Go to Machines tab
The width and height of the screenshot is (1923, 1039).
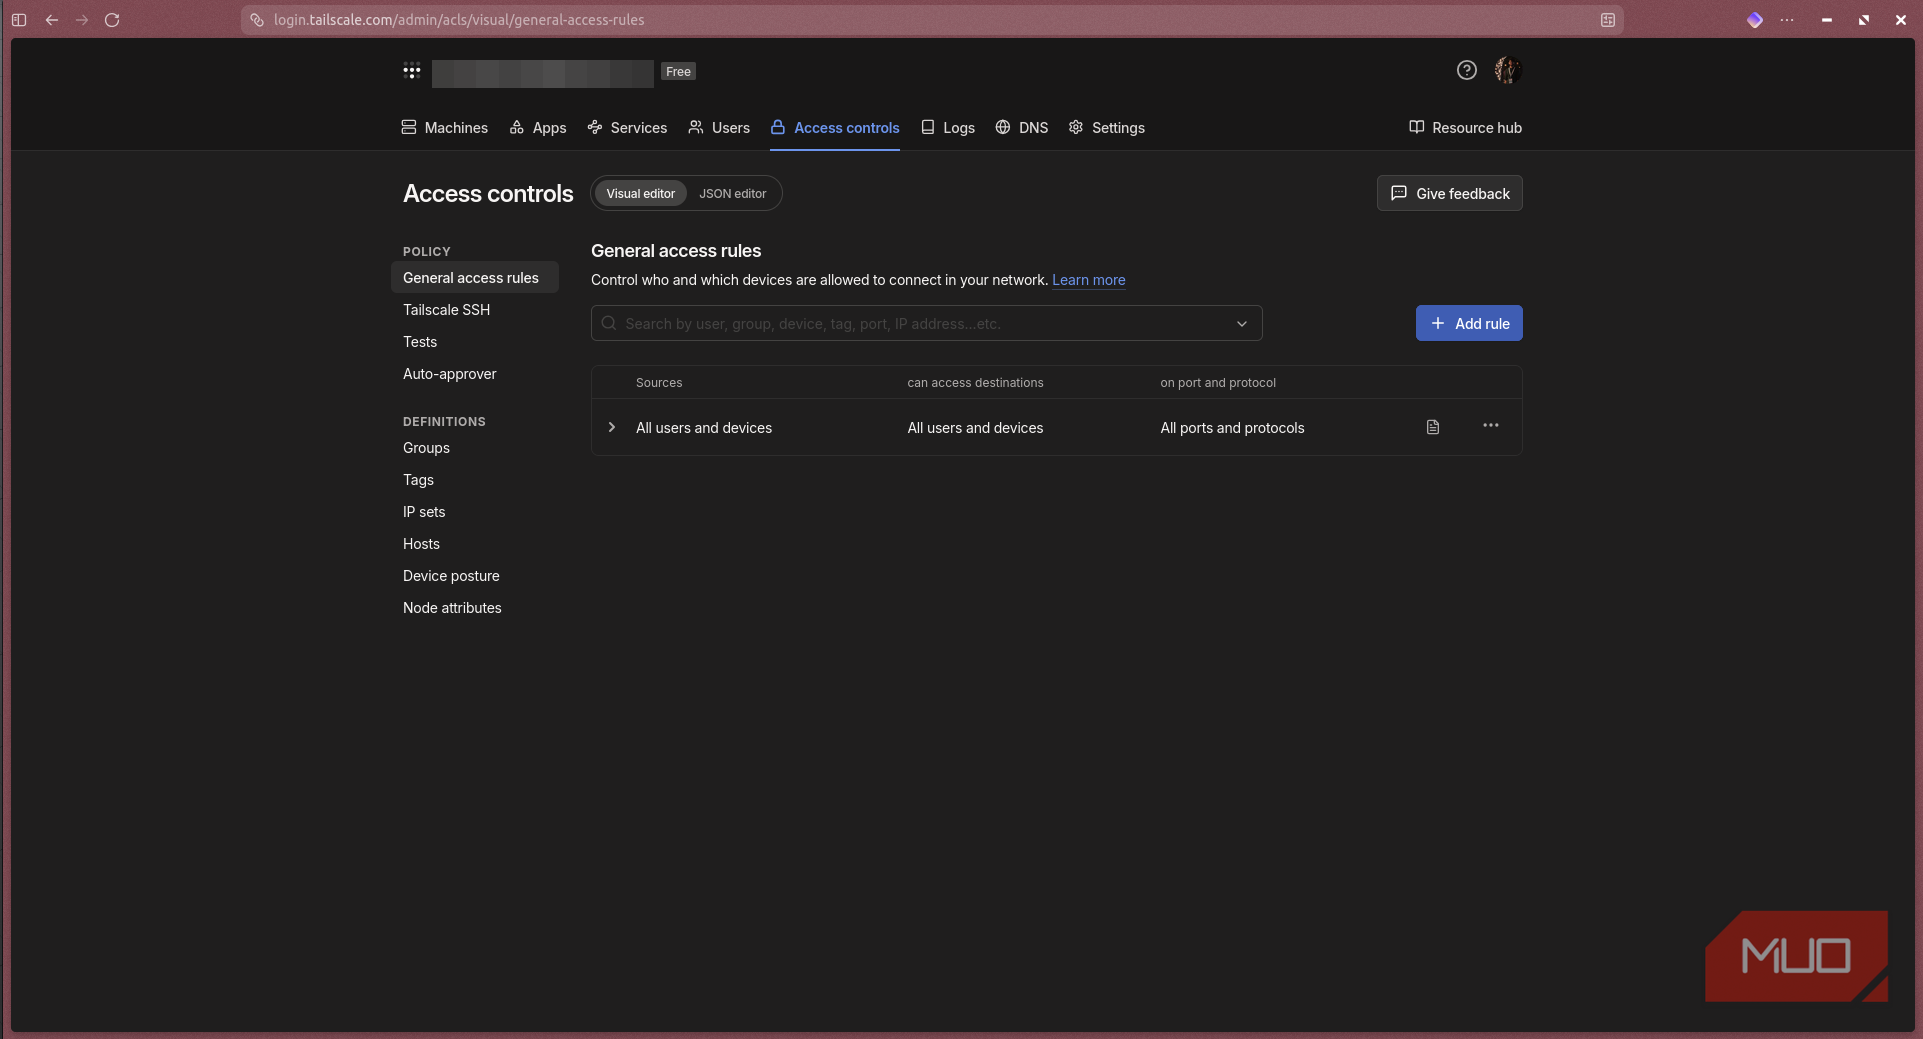[444, 128]
